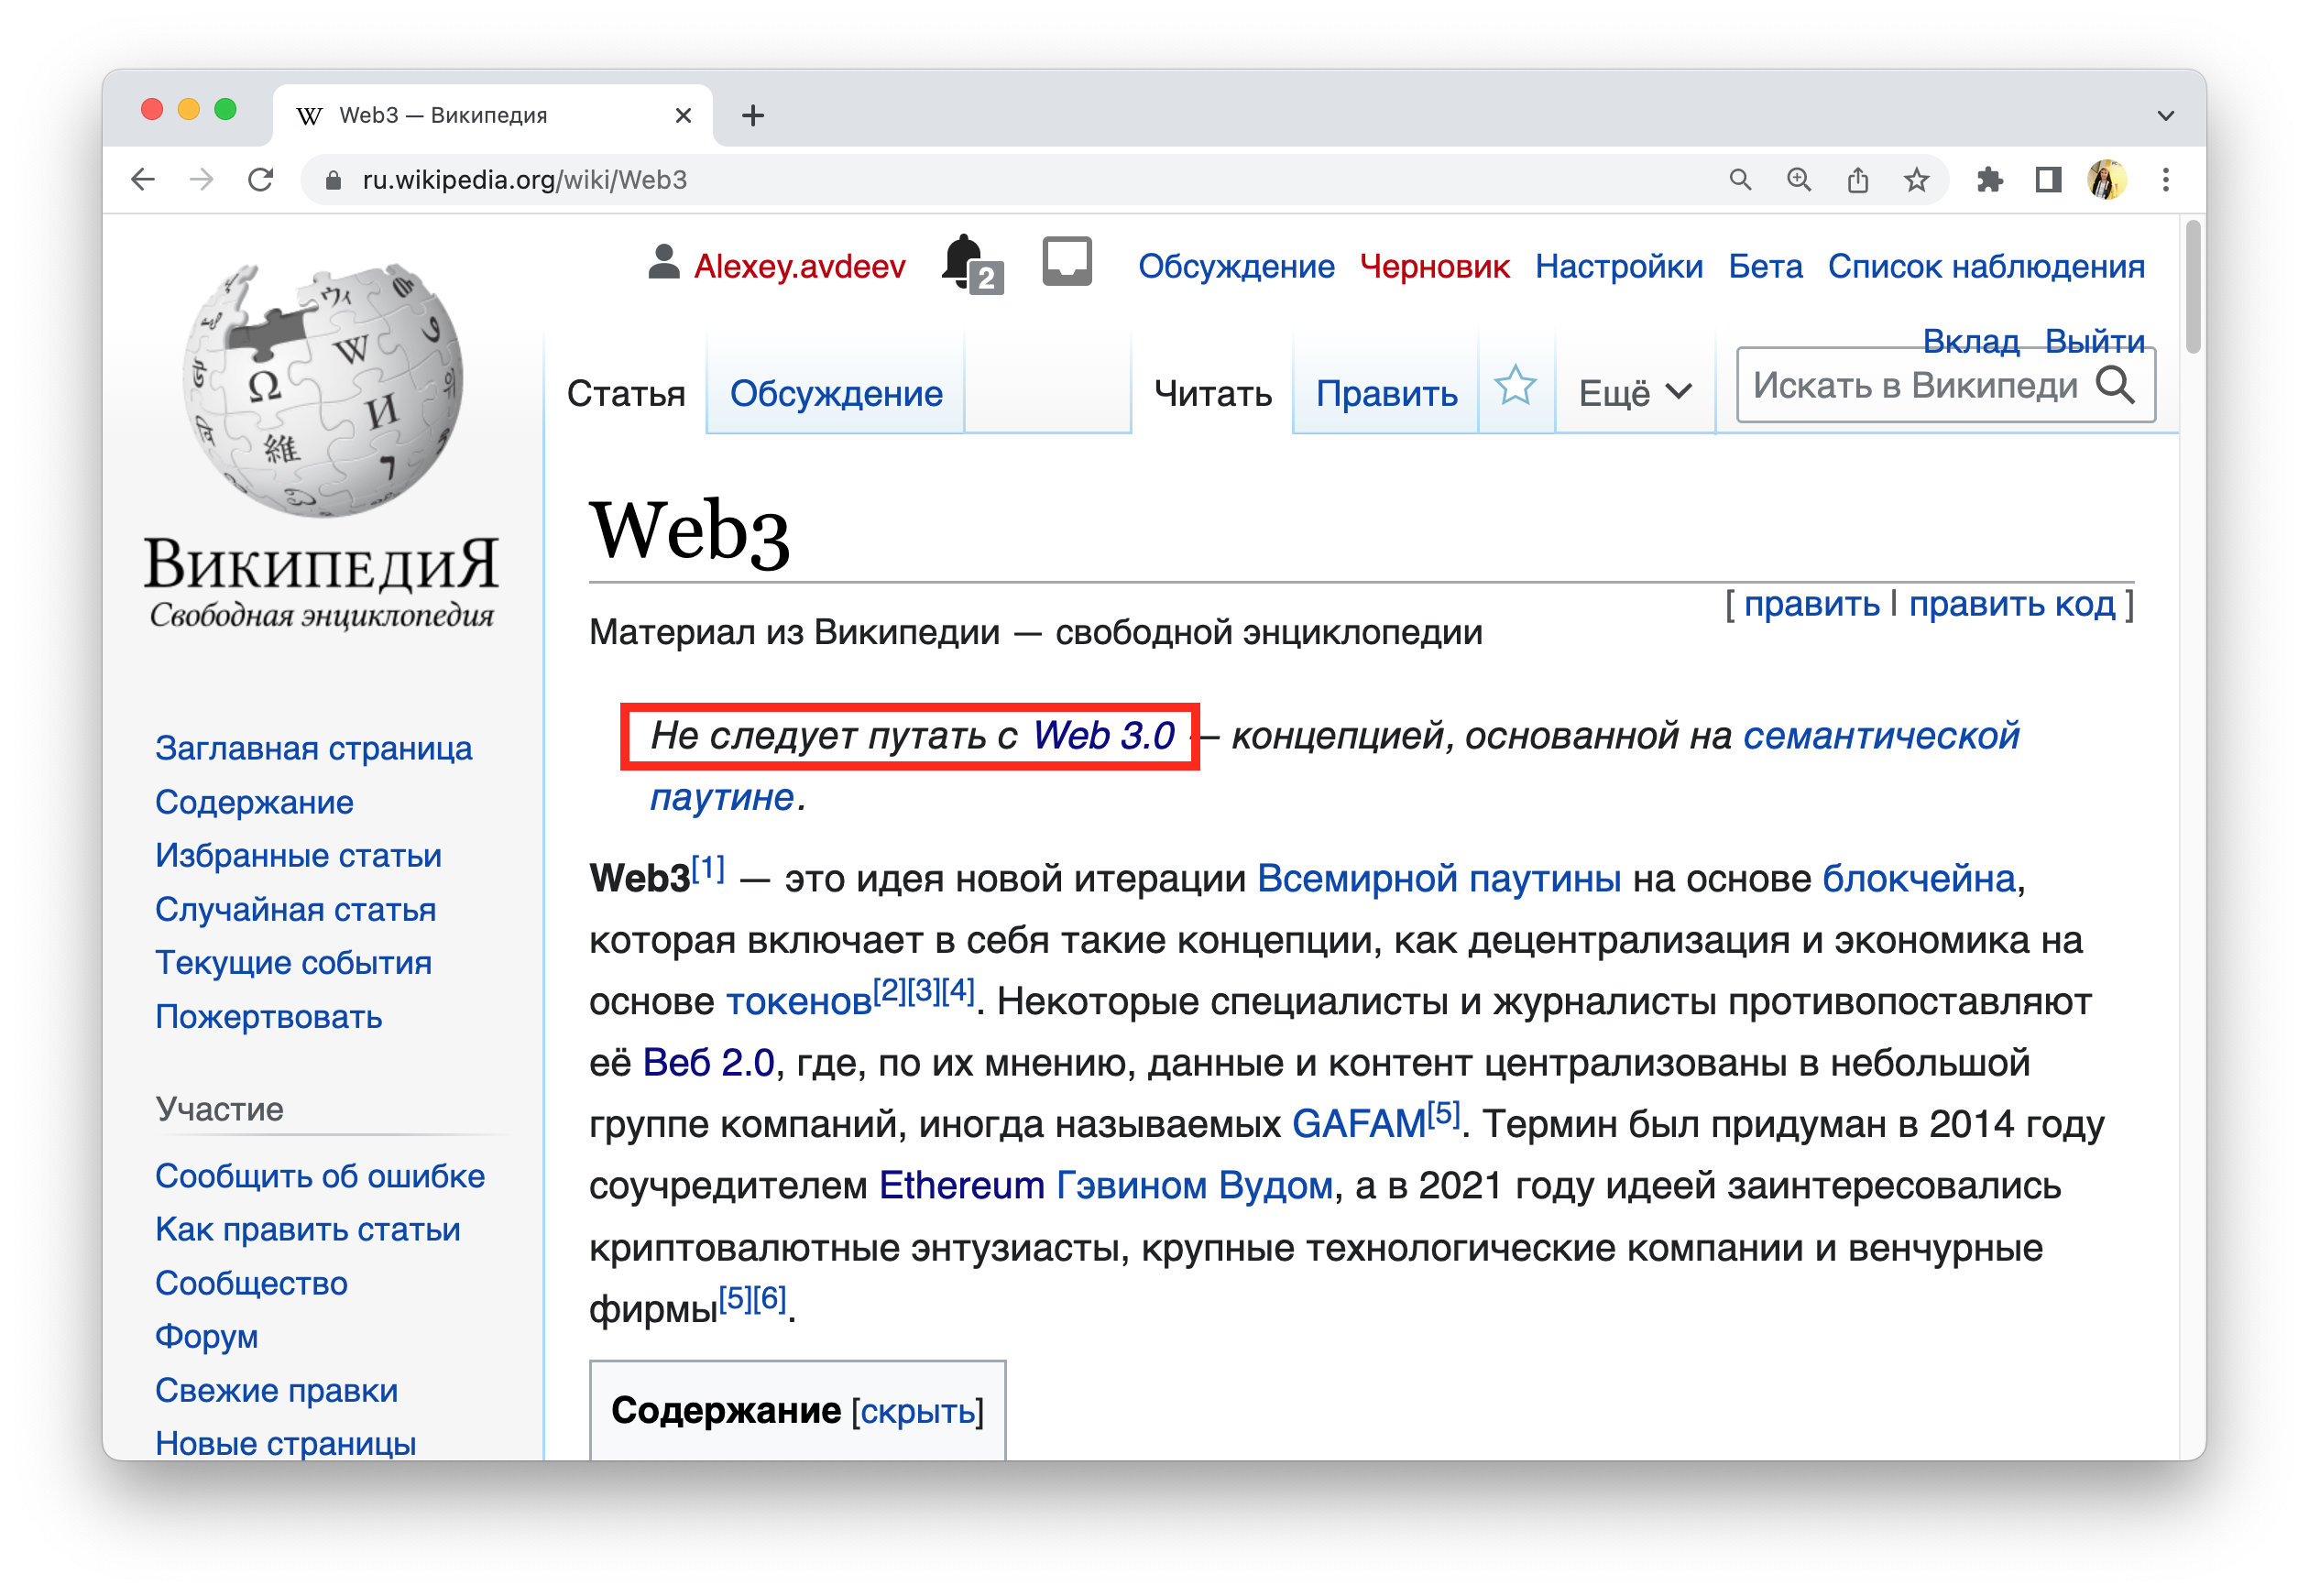The height and width of the screenshot is (1596, 2309).
Task: Click the lock icon in the address bar
Action: pos(334,180)
